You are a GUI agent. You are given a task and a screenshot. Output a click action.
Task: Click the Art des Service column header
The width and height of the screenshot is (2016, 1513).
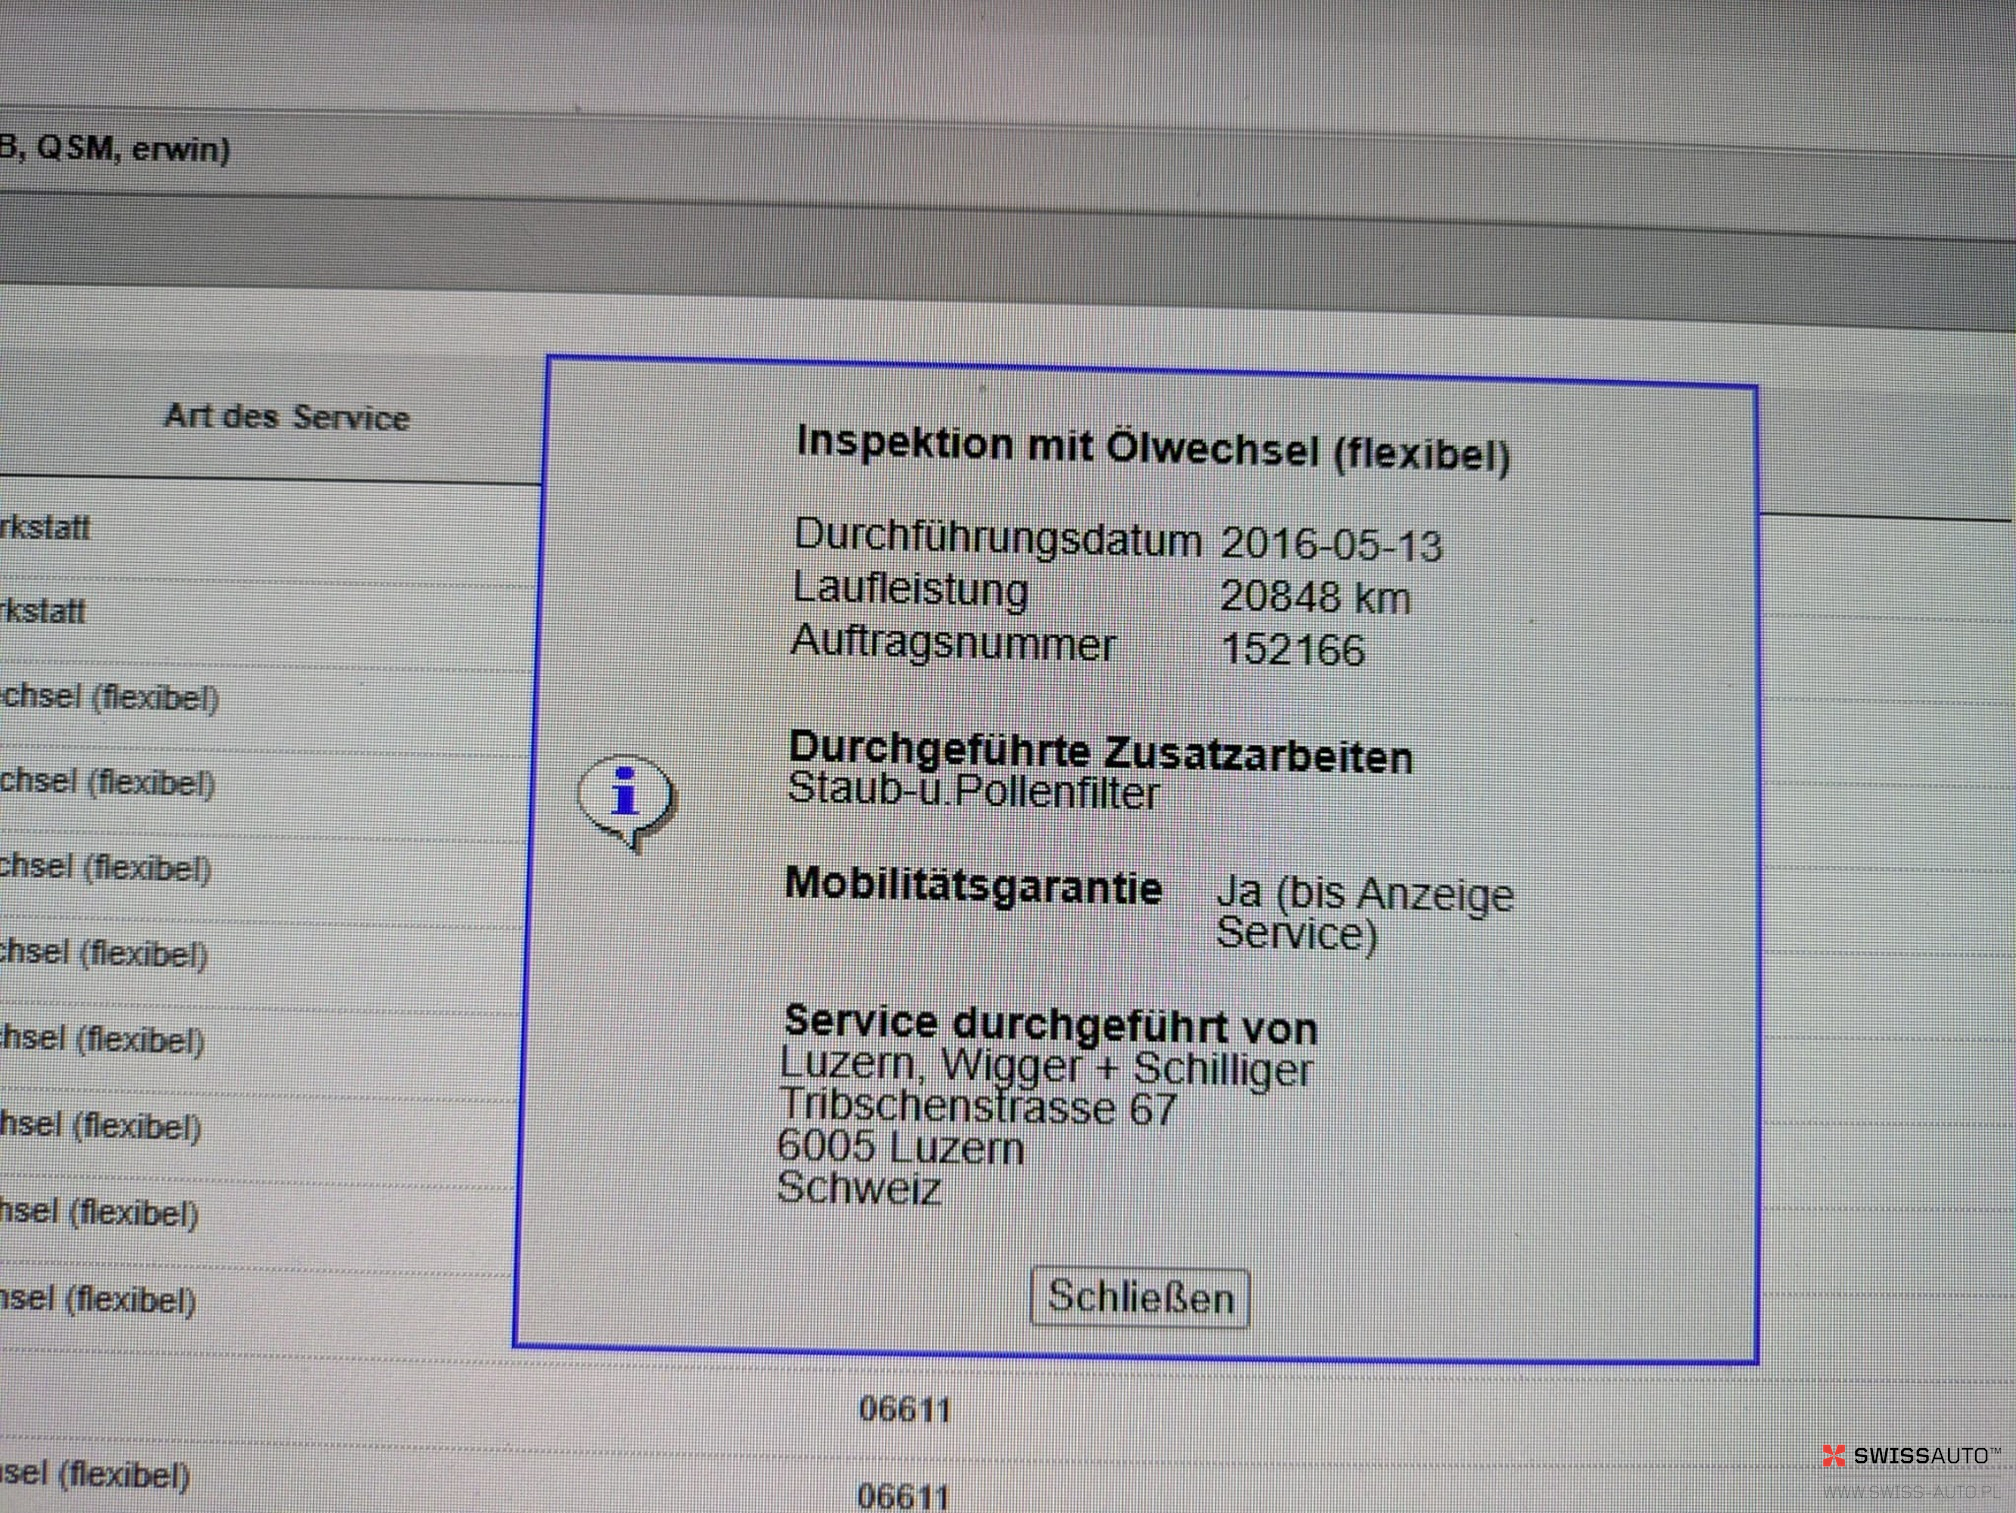point(287,416)
